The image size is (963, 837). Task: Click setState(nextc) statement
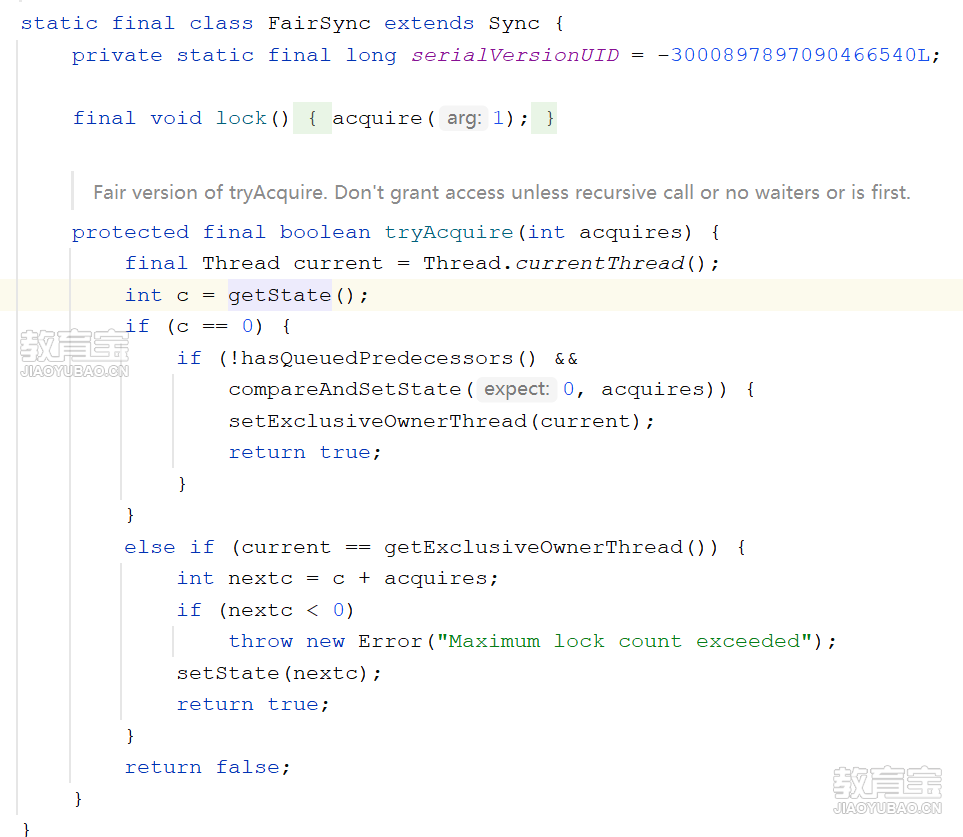coord(278,673)
